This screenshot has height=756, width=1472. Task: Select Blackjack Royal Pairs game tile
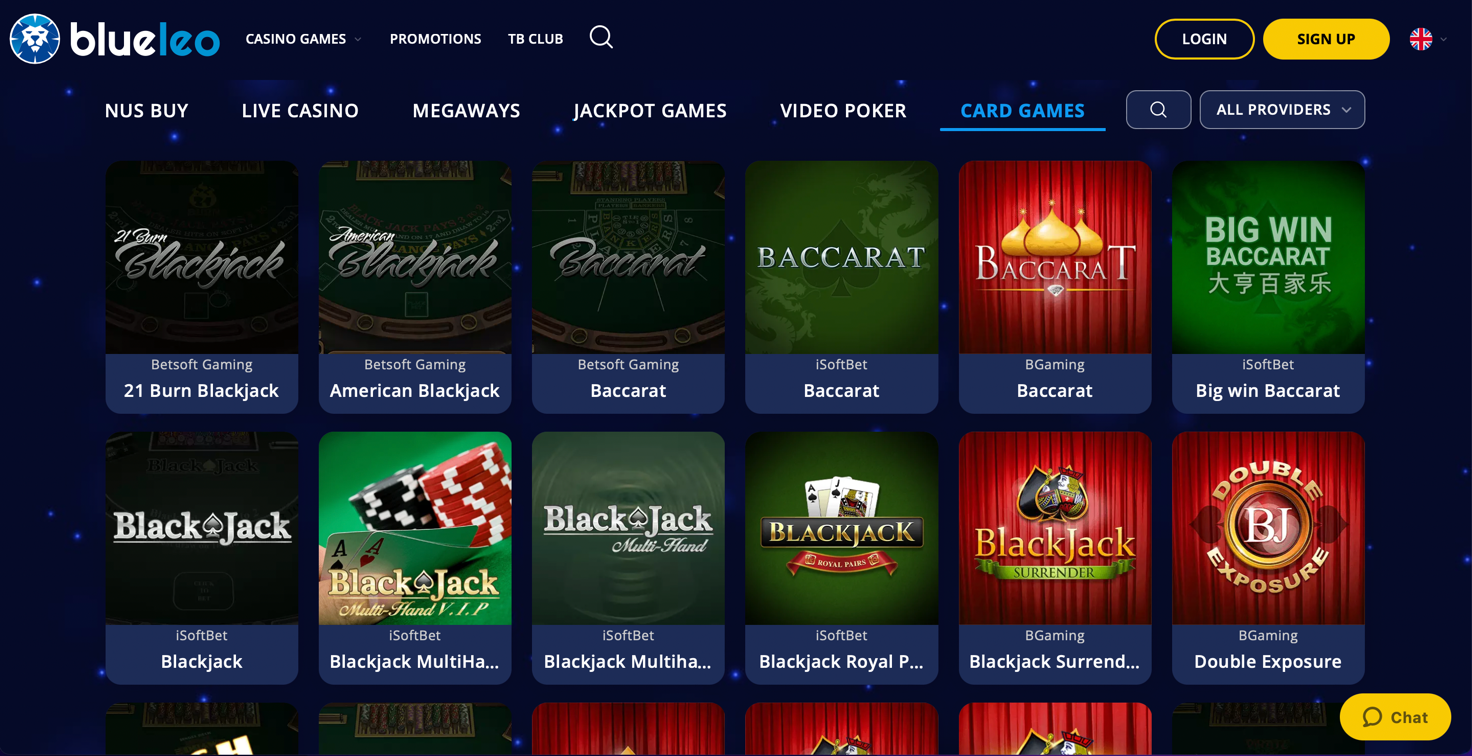coord(842,529)
